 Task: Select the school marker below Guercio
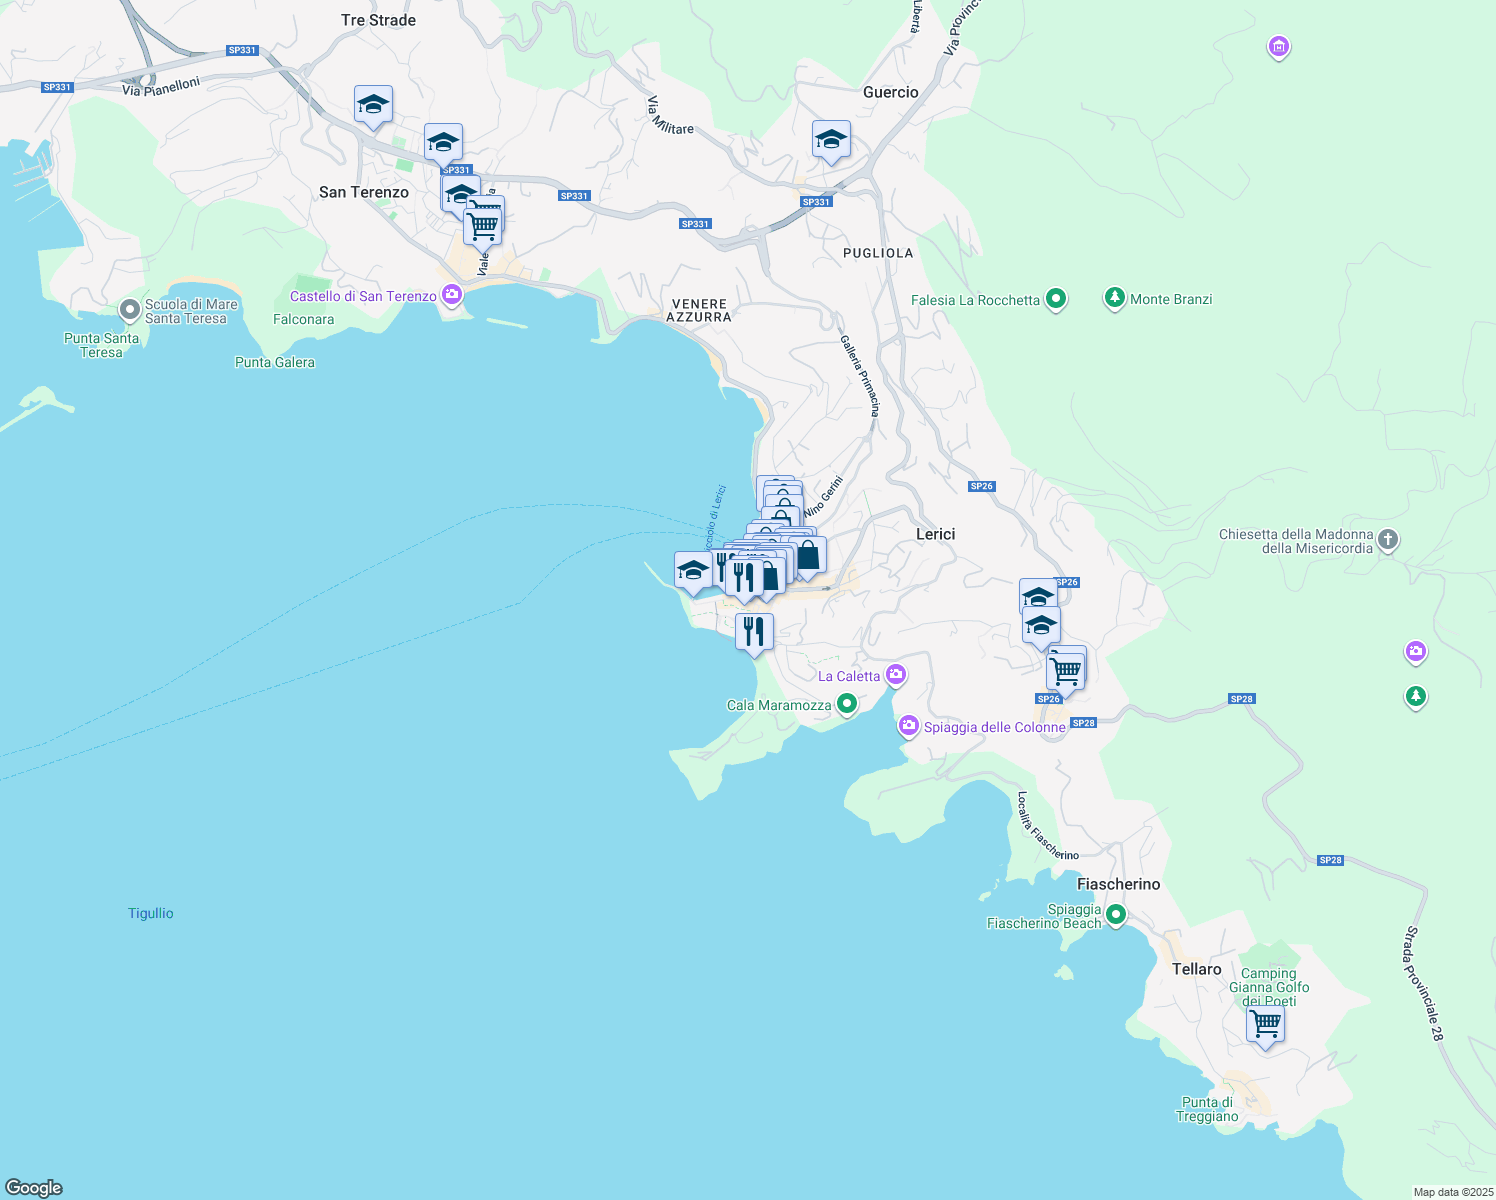click(x=831, y=141)
